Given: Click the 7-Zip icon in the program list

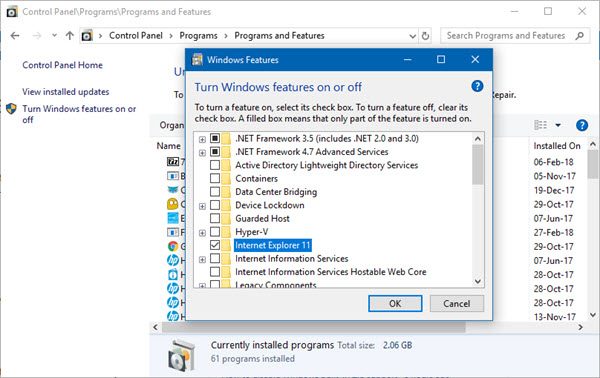Looking at the screenshot, I should click(x=173, y=162).
